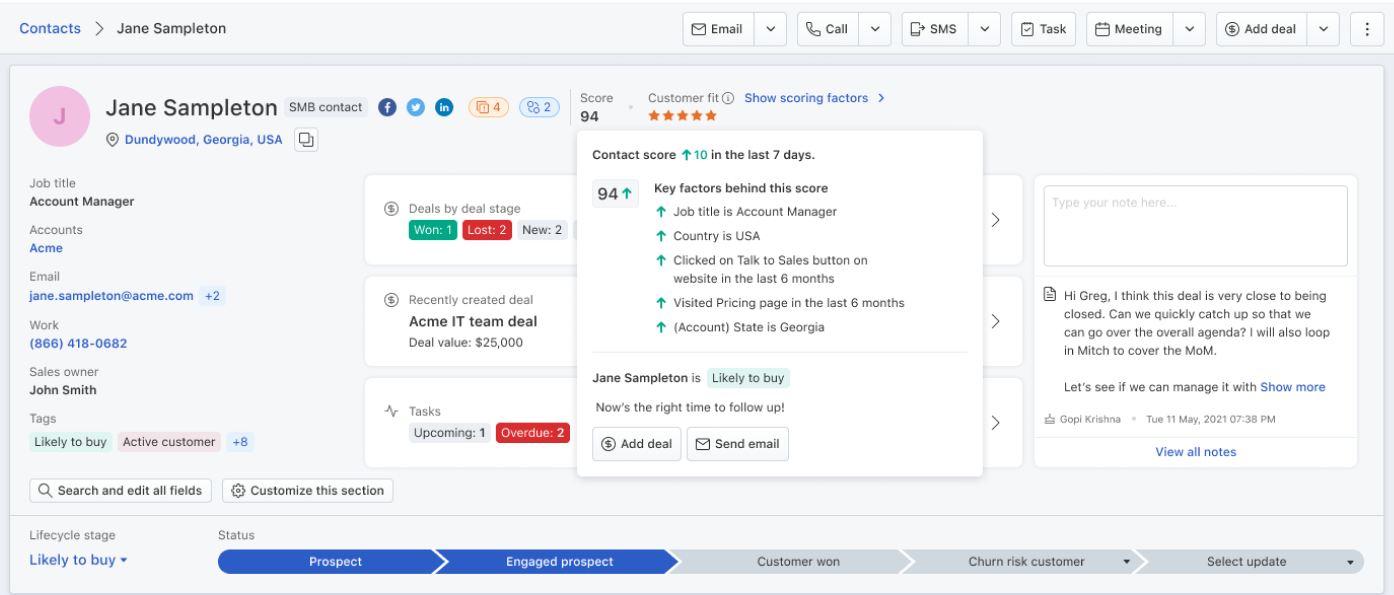The height and width of the screenshot is (595, 1394).
Task: Click into the note text field
Action: (x=1195, y=226)
